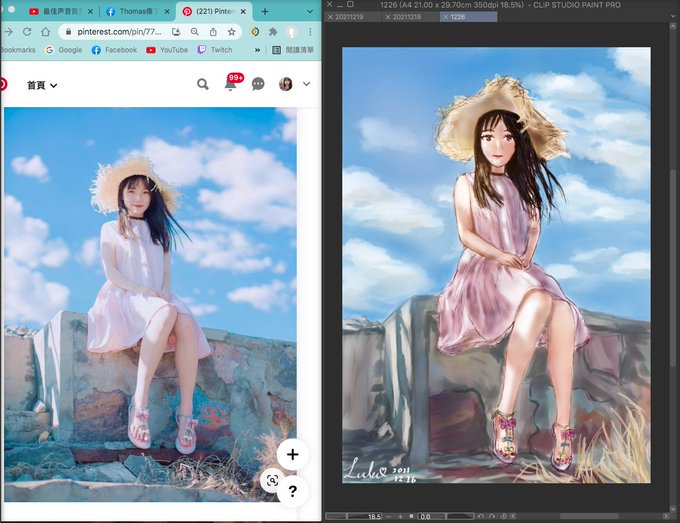Open Pinterest notifications bell showing 99+

tap(231, 83)
